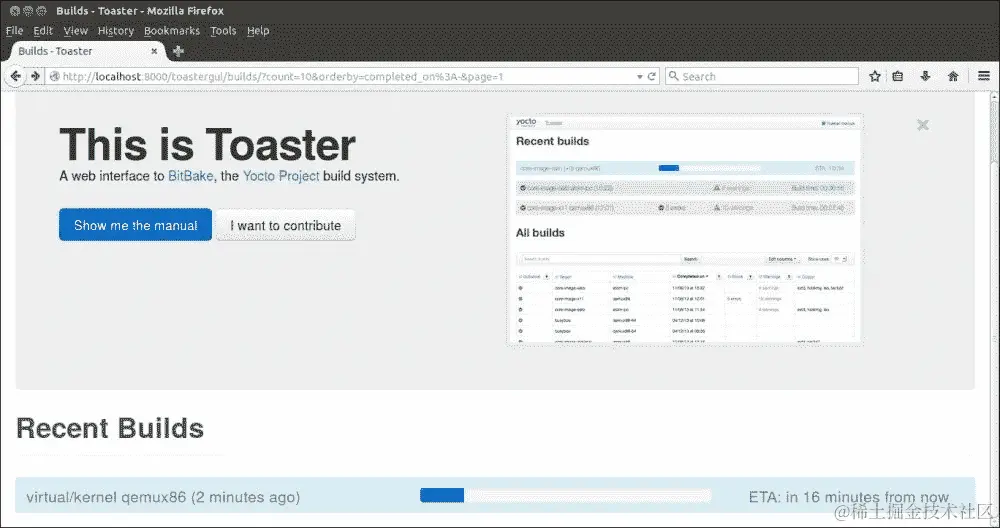Open the Help menu
Screen dimensions: 1000x528
click(x=258, y=31)
